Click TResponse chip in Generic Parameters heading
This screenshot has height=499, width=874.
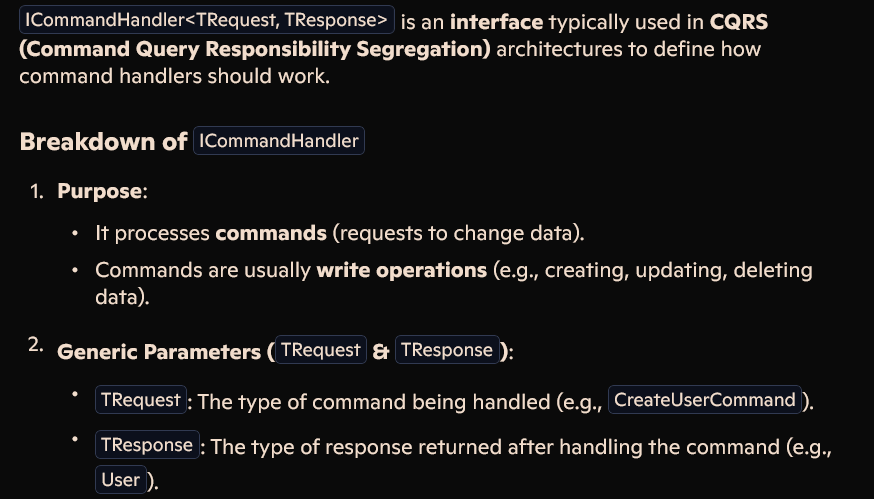pyautogui.click(x=447, y=350)
